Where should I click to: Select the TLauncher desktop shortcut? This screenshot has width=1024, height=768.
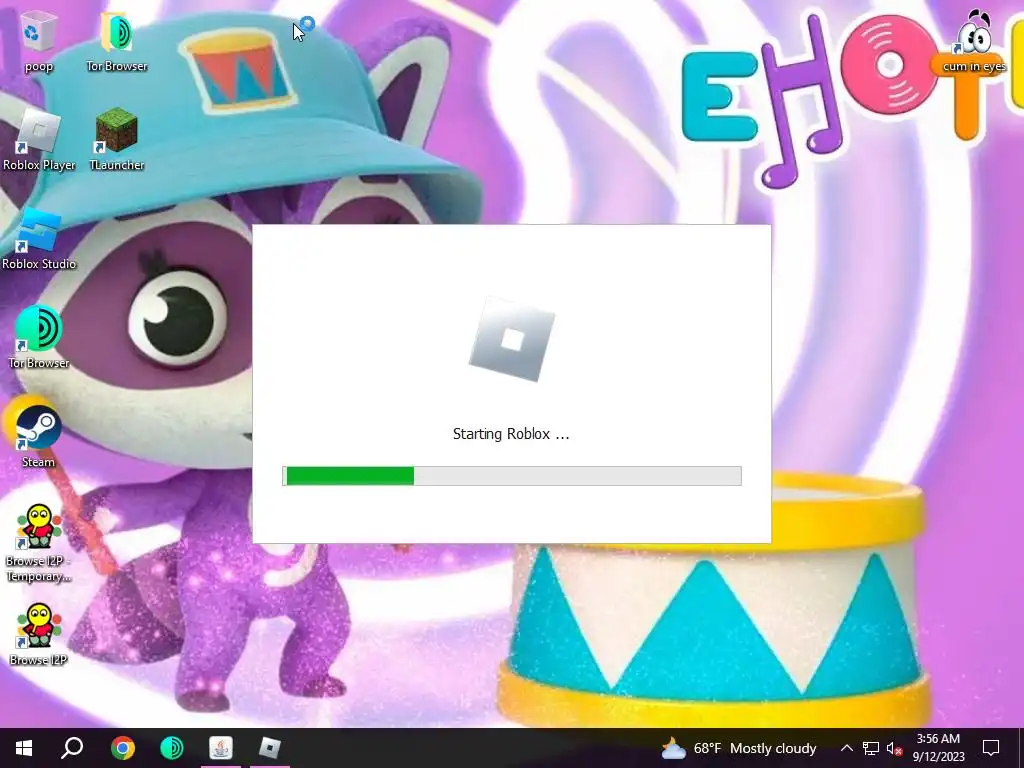[117, 140]
